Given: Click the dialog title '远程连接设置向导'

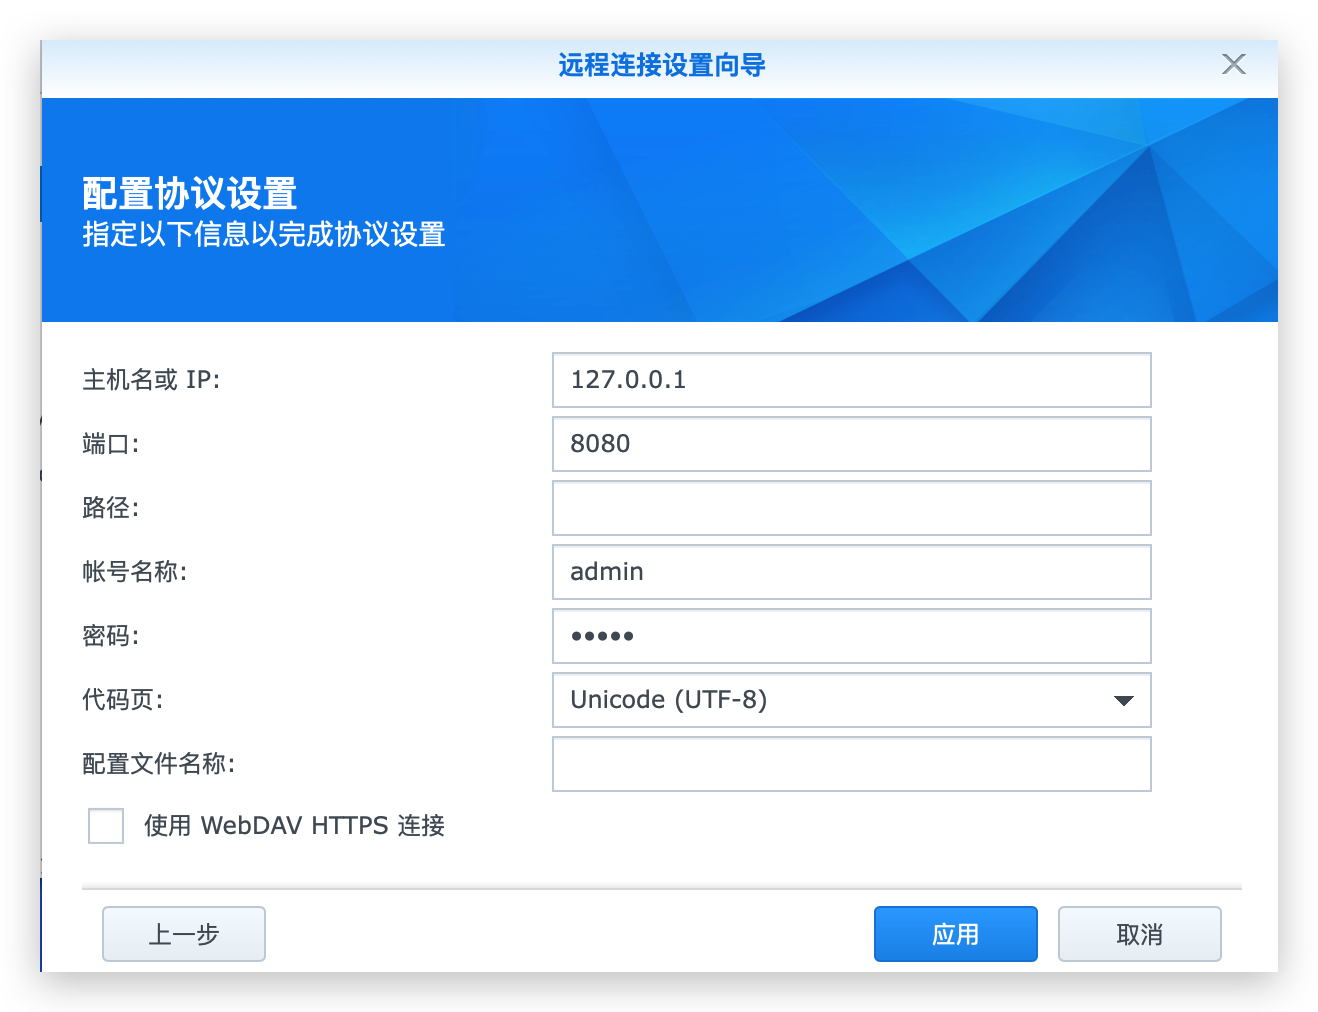Looking at the screenshot, I should point(661,66).
